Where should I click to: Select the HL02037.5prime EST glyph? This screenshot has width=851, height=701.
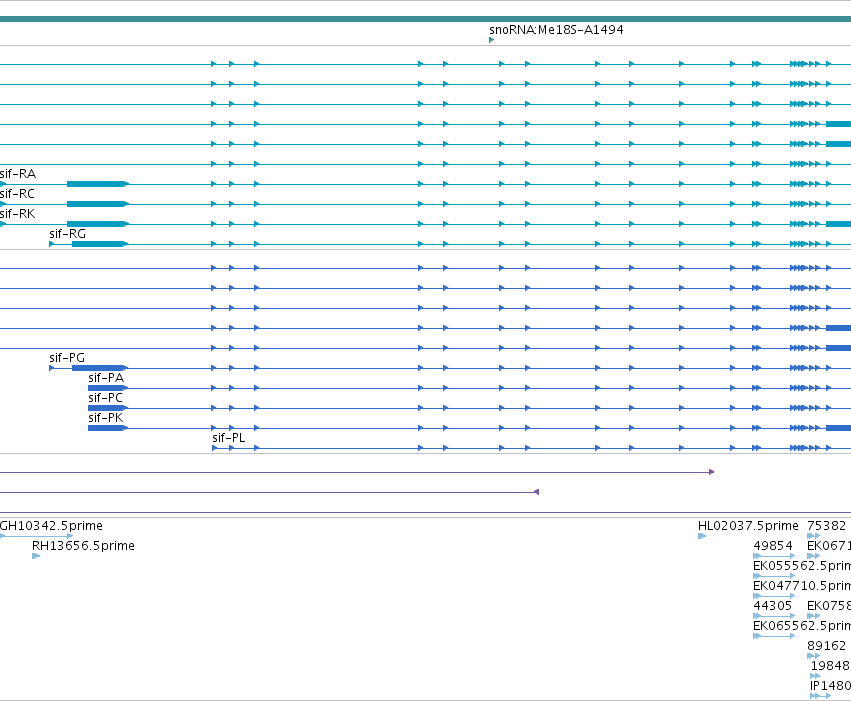coord(702,536)
